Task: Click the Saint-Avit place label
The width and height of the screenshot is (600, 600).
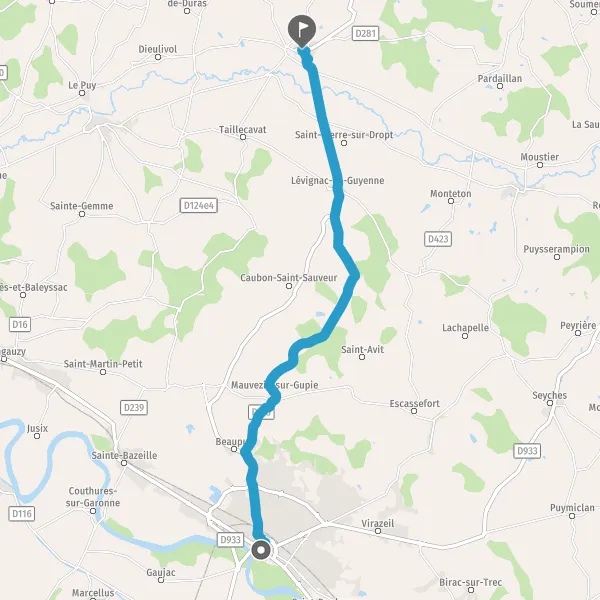Action: (x=362, y=349)
